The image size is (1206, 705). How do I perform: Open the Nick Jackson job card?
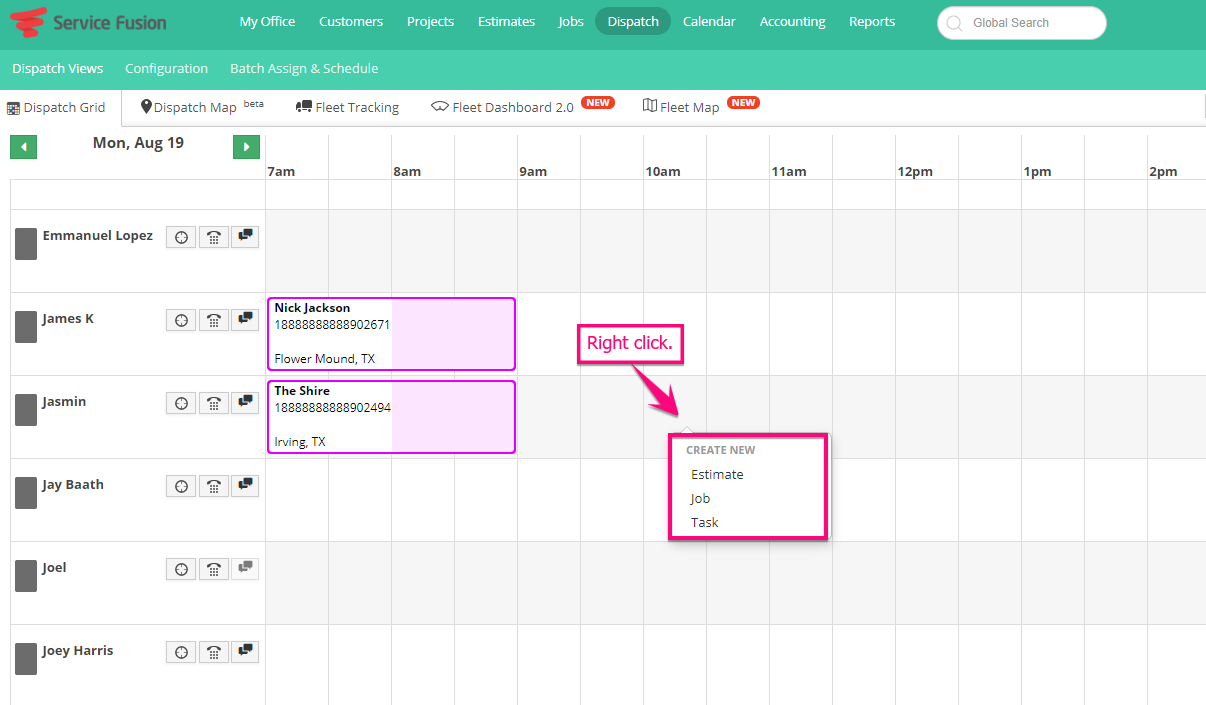pyautogui.click(x=390, y=334)
